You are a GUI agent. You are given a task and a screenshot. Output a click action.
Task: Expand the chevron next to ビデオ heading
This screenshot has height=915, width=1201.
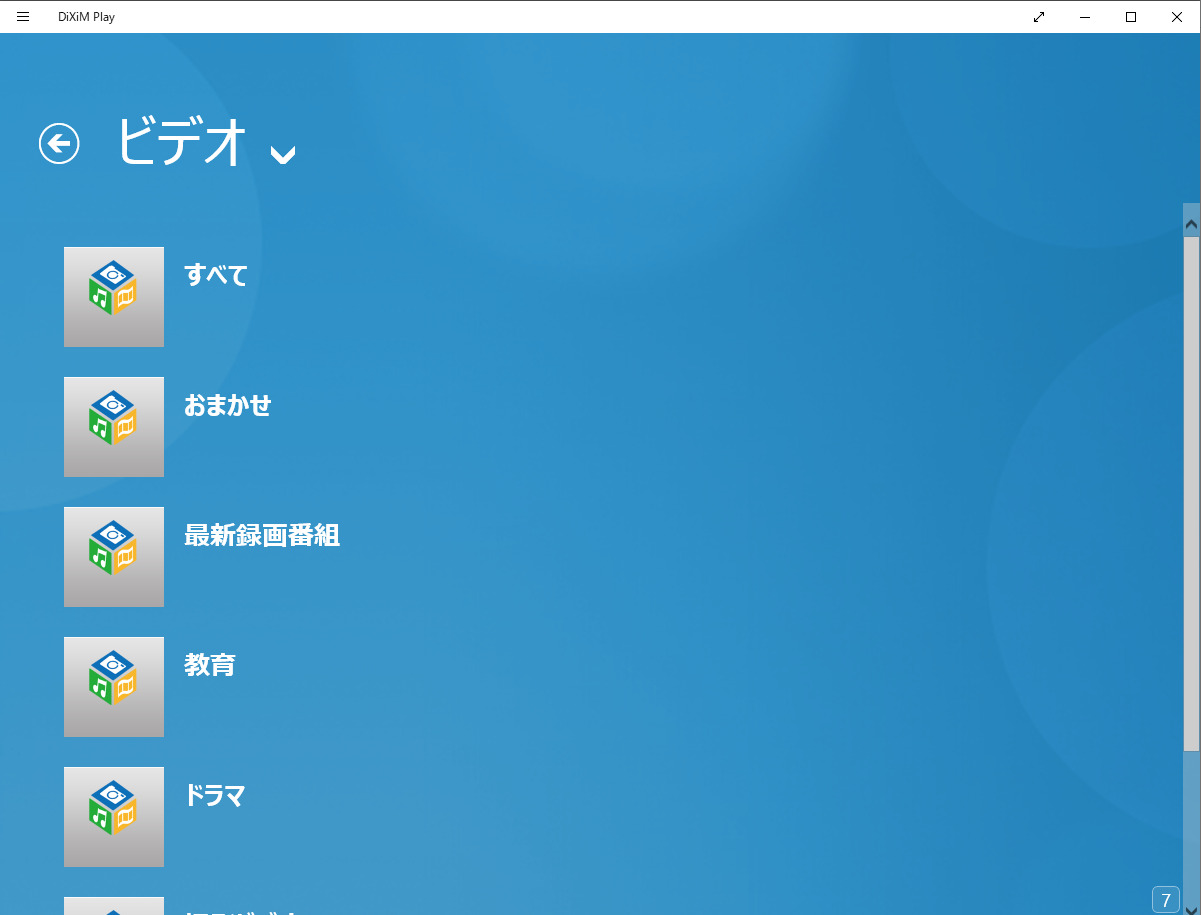tap(283, 153)
